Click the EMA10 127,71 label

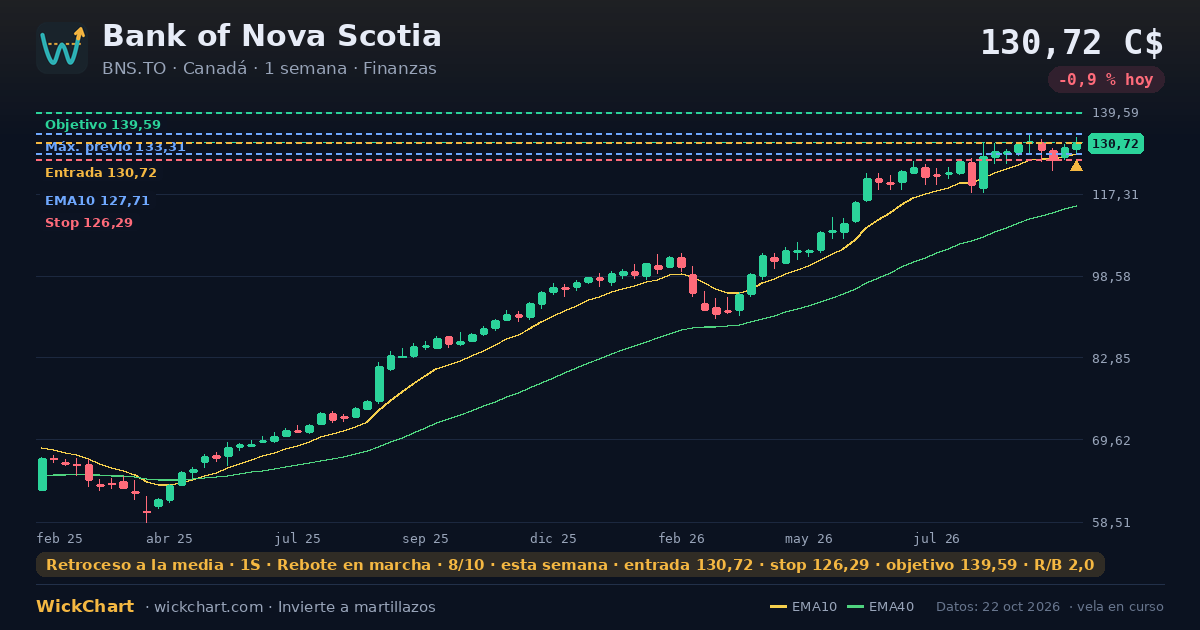(x=97, y=201)
